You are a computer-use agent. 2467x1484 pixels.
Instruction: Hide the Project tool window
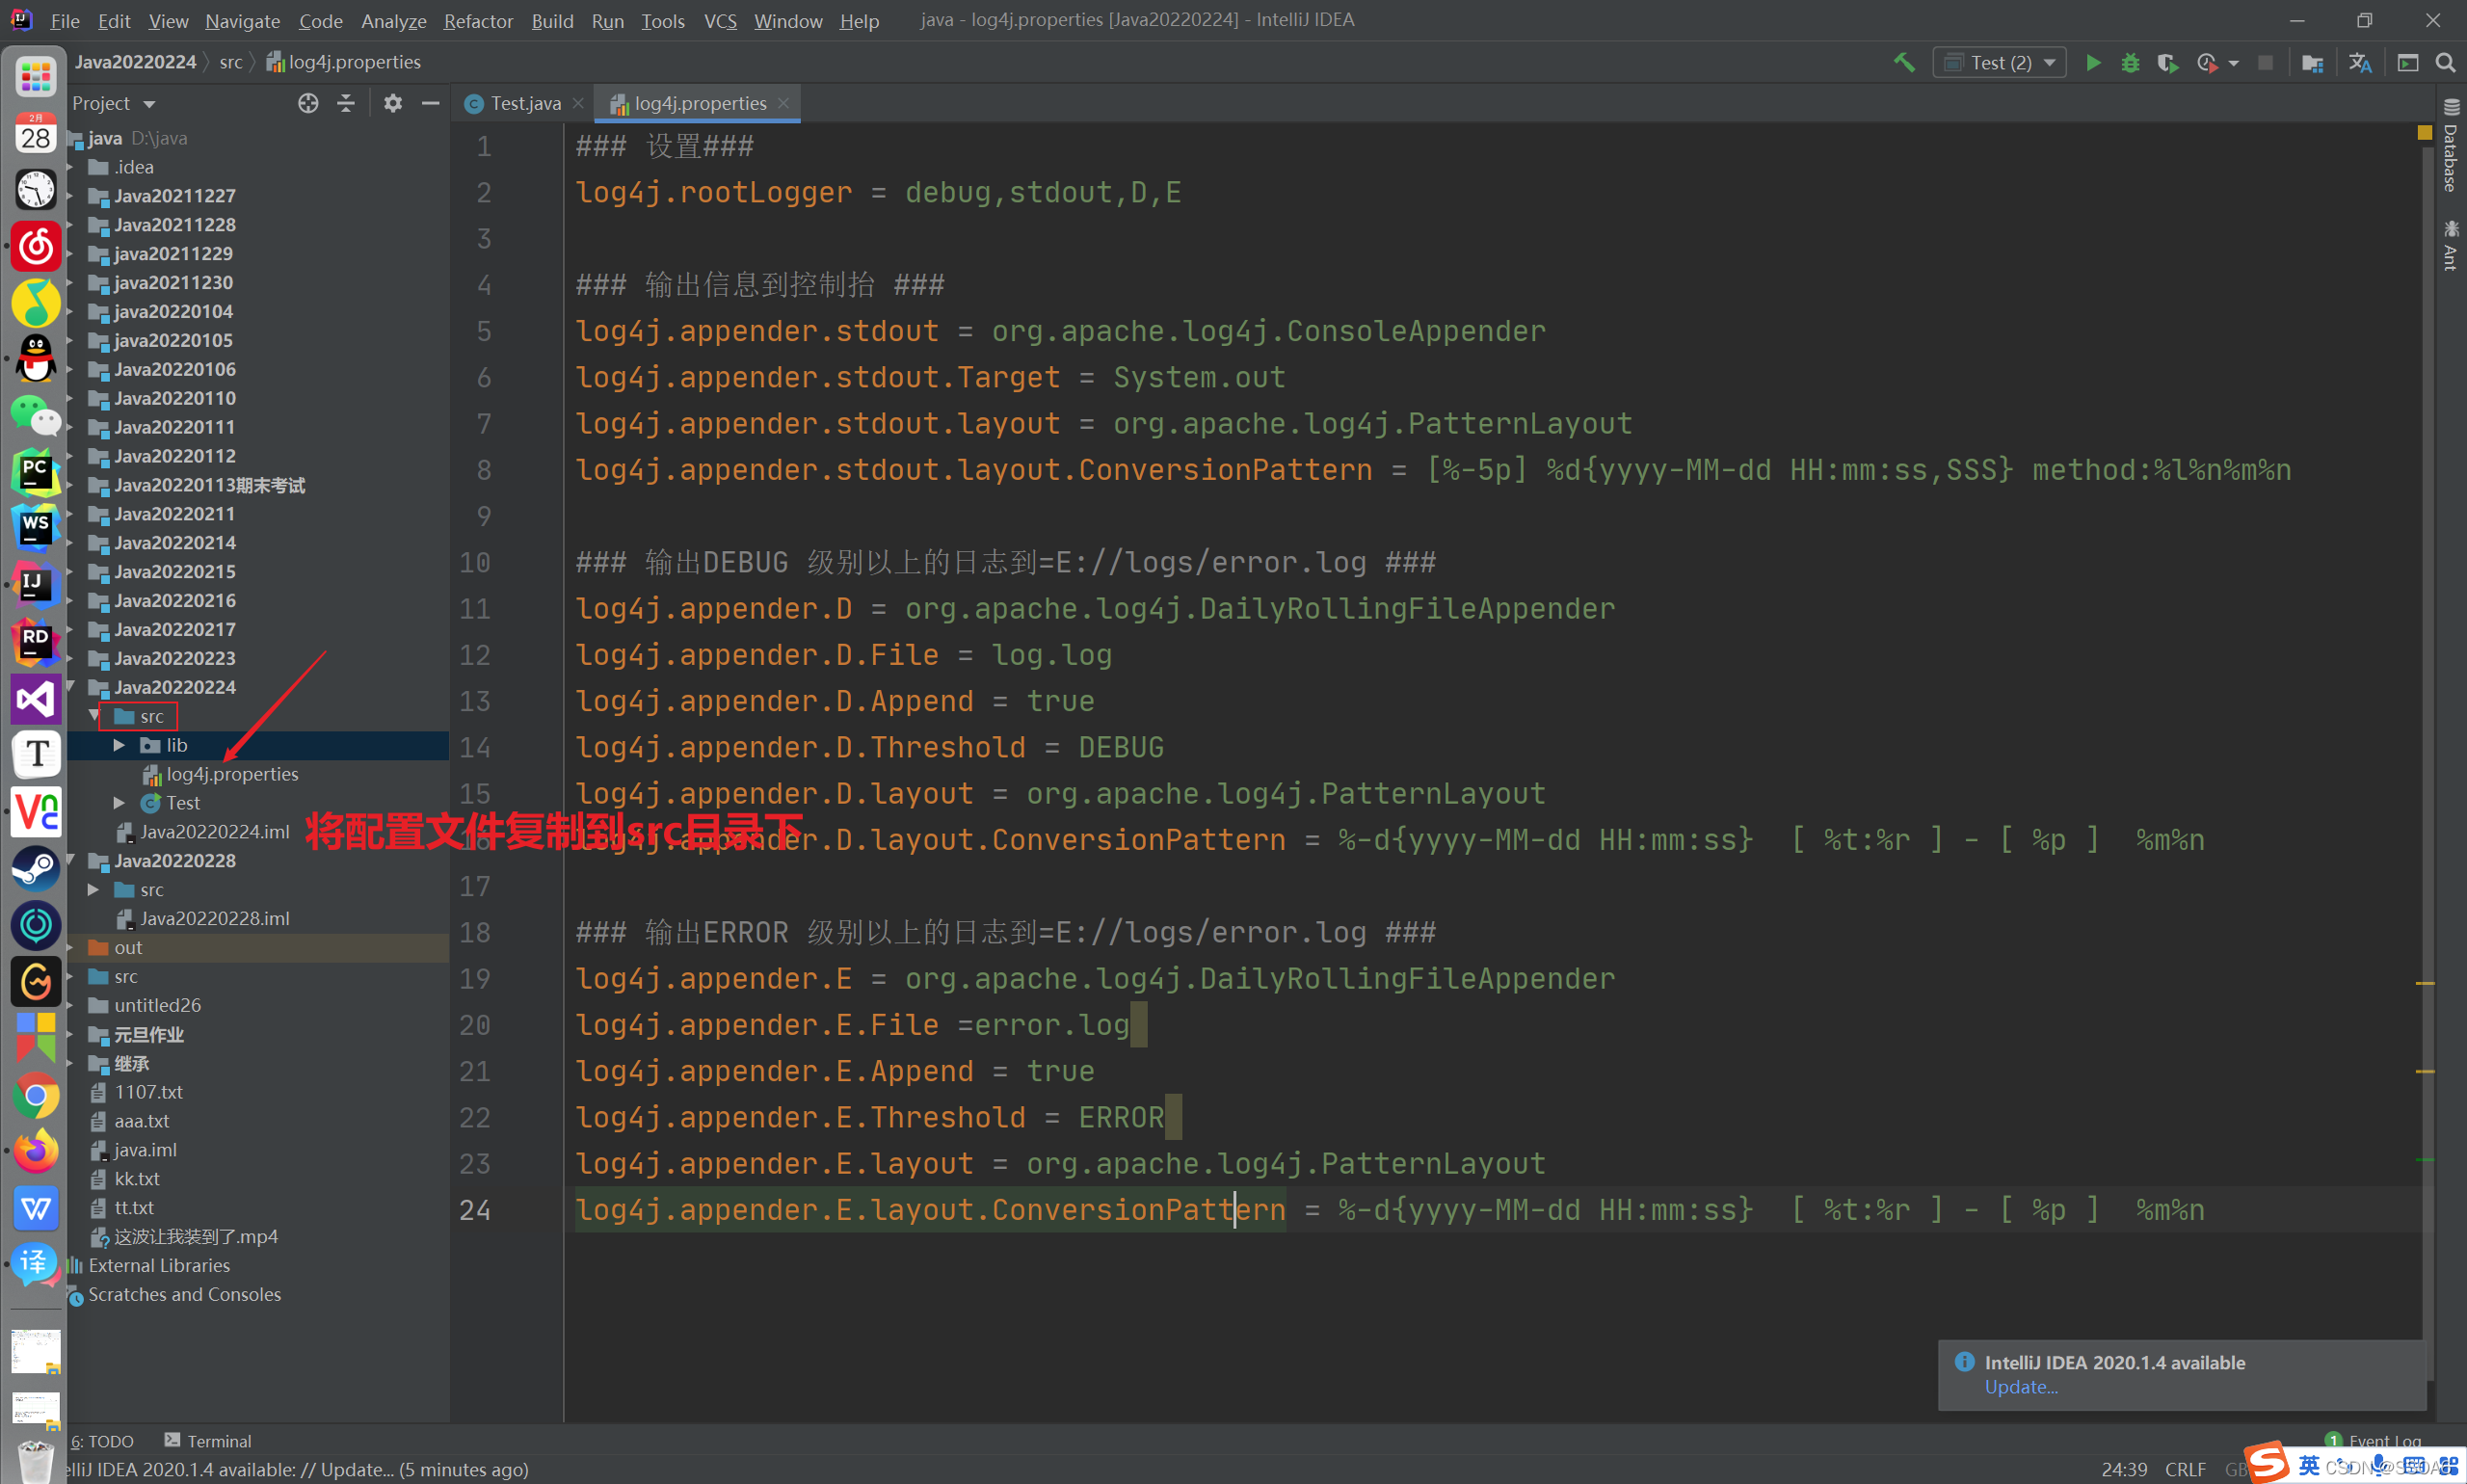(x=431, y=103)
